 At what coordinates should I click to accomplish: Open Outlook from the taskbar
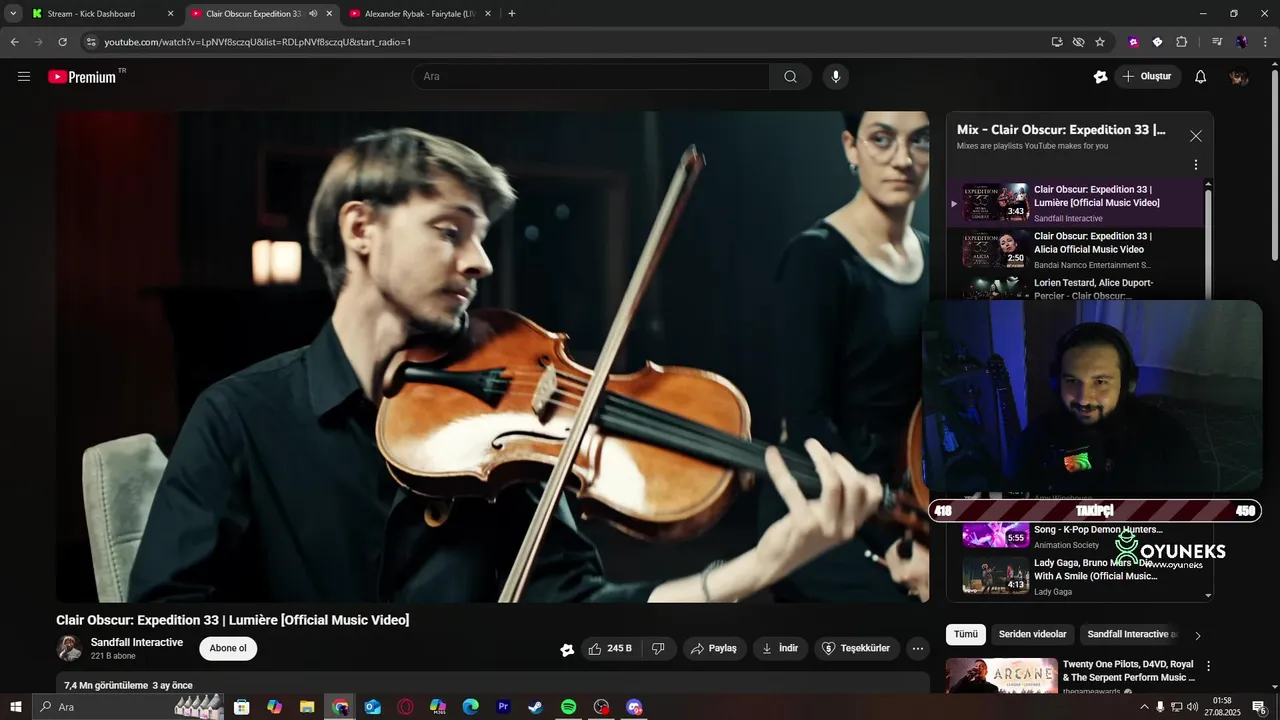pyautogui.click(x=372, y=707)
